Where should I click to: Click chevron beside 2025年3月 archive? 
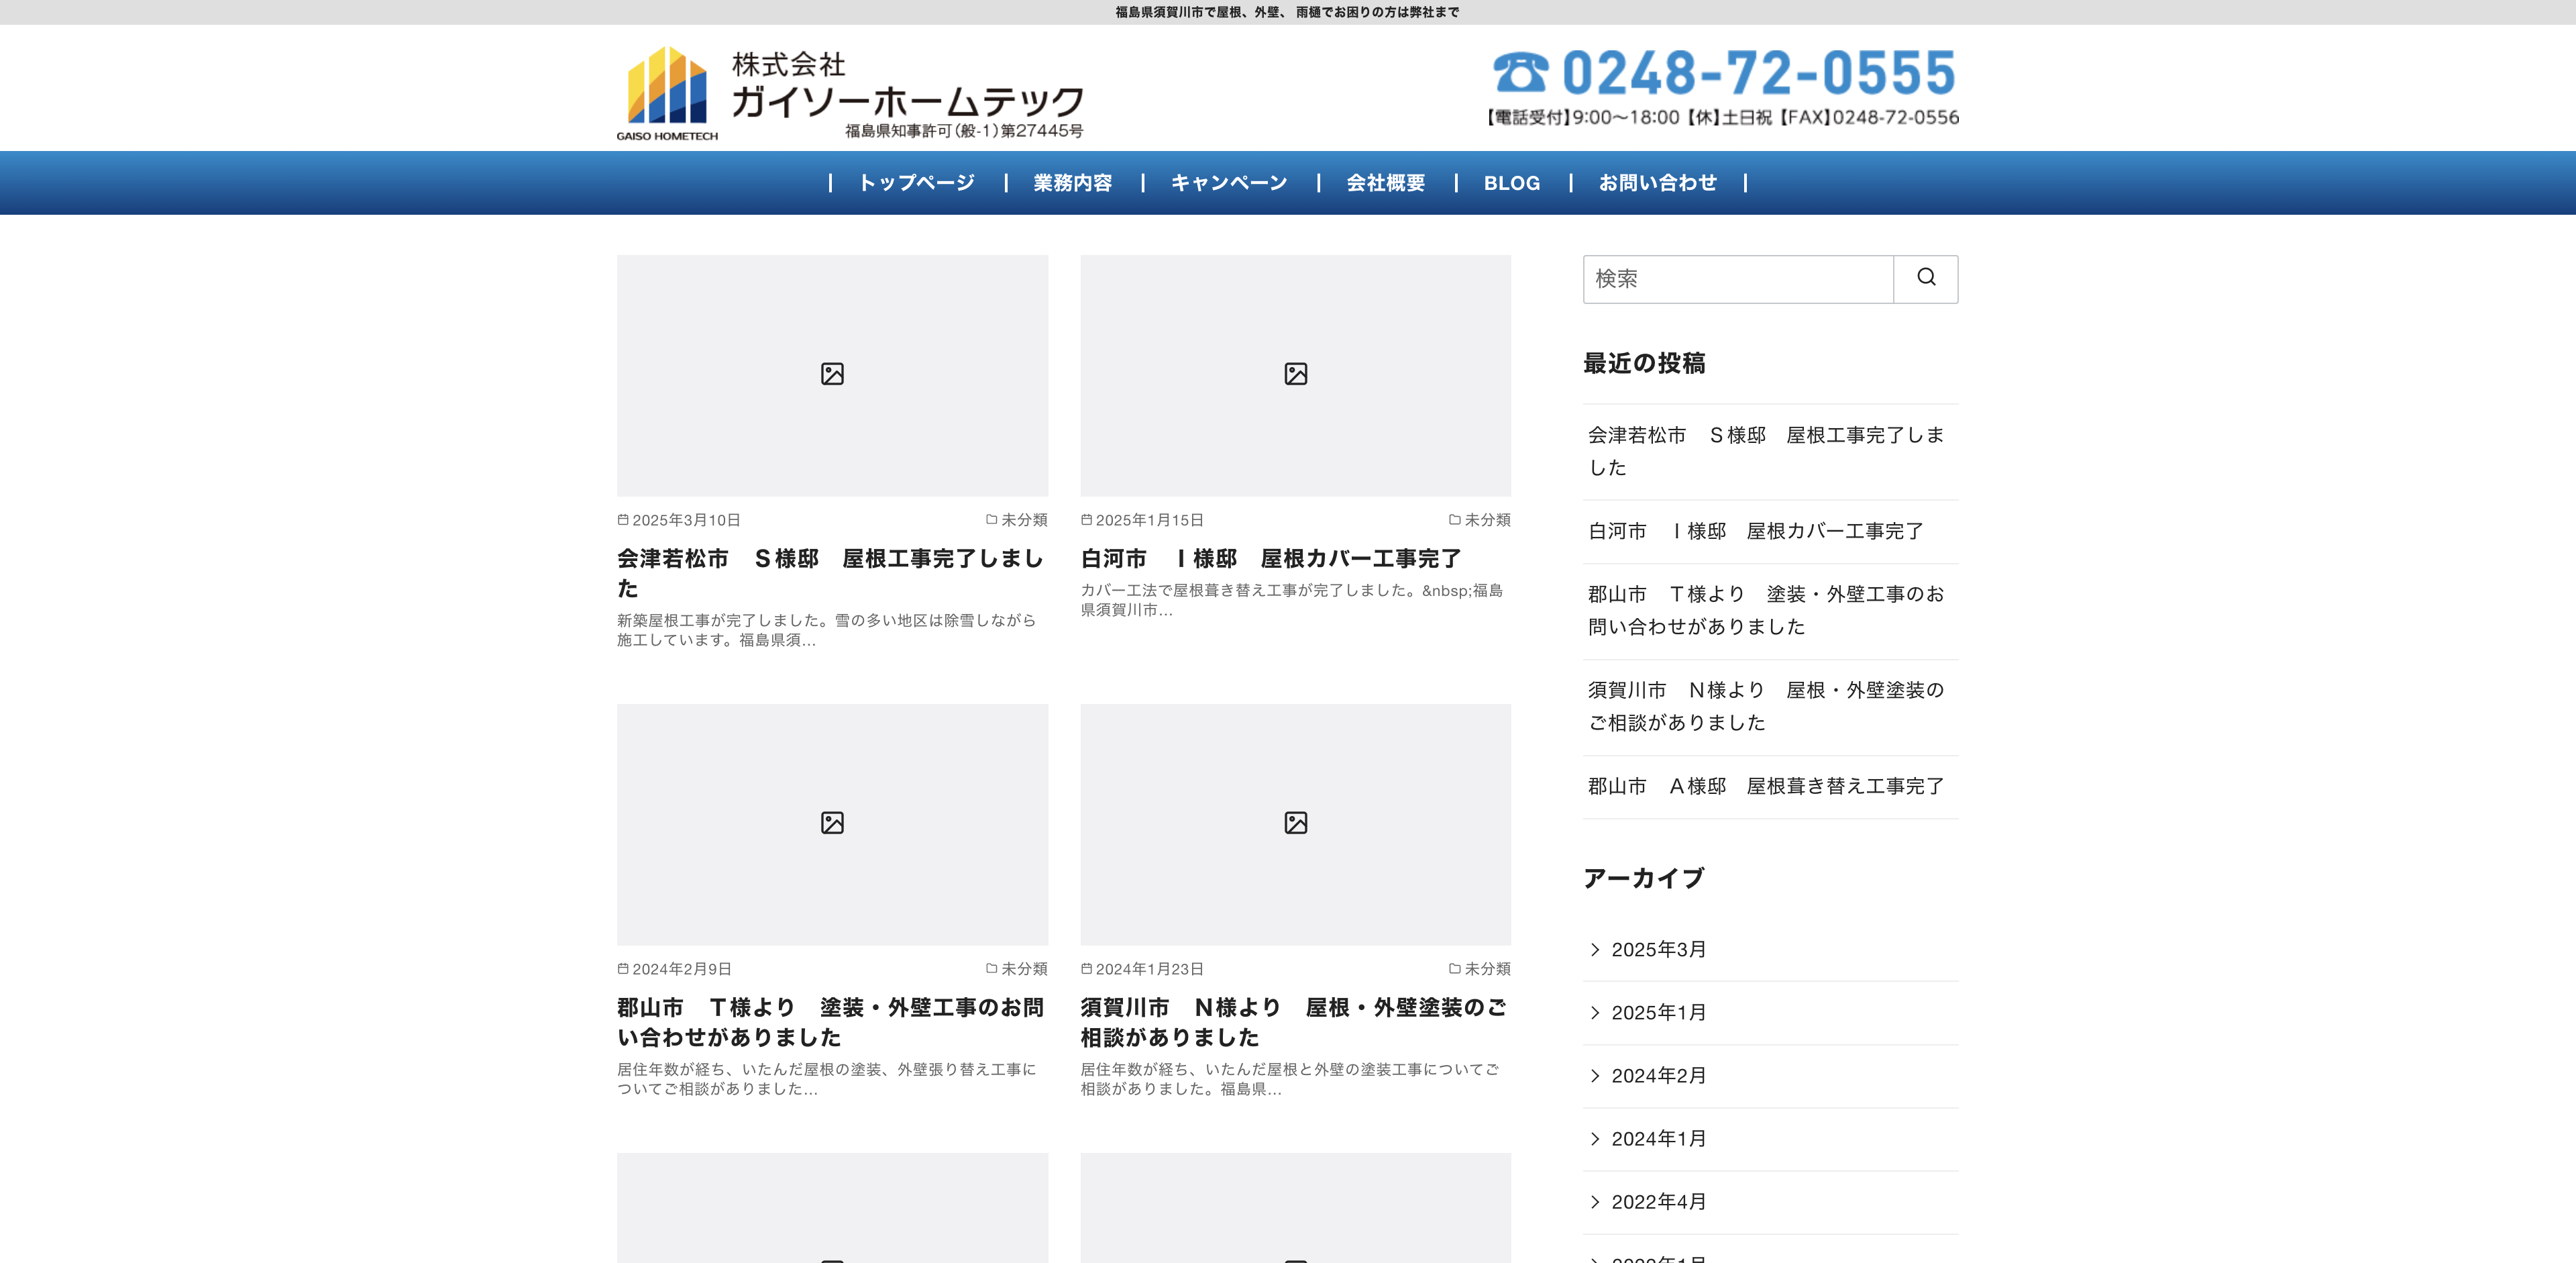pyautogui.click(x=1595, y=950)
